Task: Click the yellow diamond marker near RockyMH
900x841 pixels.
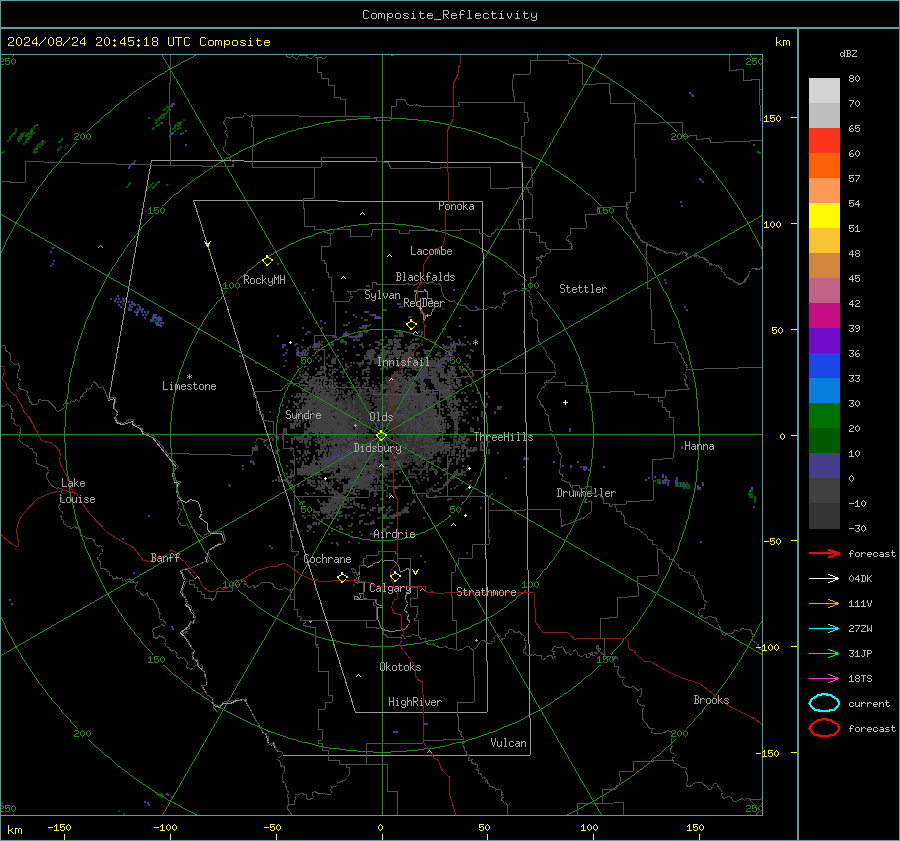Action: coord(267,261)
